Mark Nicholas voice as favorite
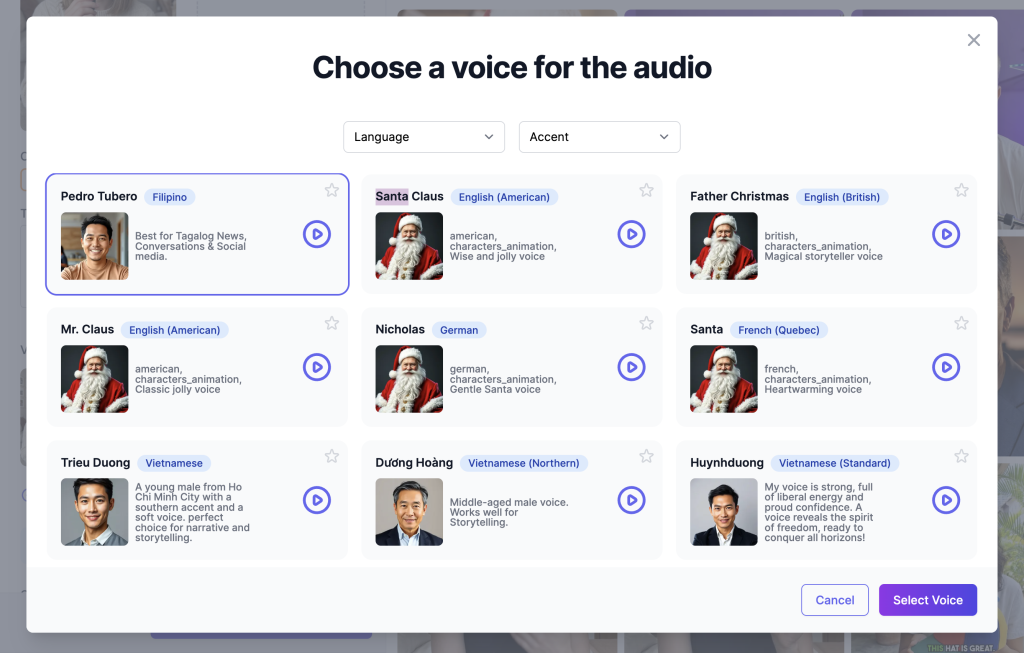Screen dimensions: 1024x653 [647, 323]
